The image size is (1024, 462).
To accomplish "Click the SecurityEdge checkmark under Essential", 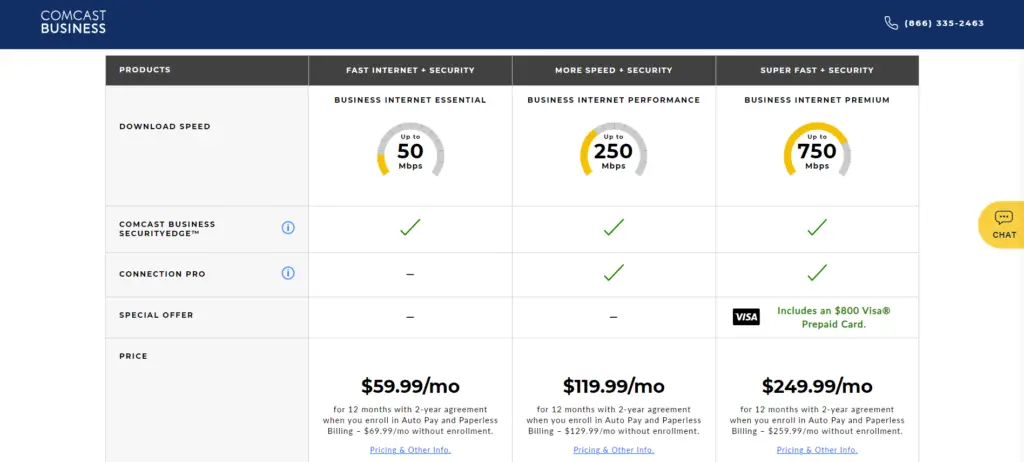I will tap(410, 227).
